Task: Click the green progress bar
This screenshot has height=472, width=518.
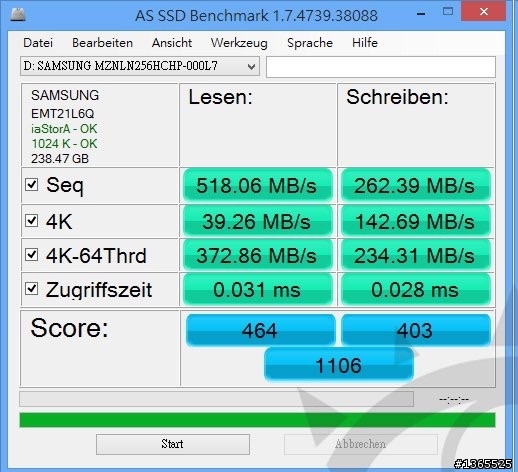Action: click(257, 420)
